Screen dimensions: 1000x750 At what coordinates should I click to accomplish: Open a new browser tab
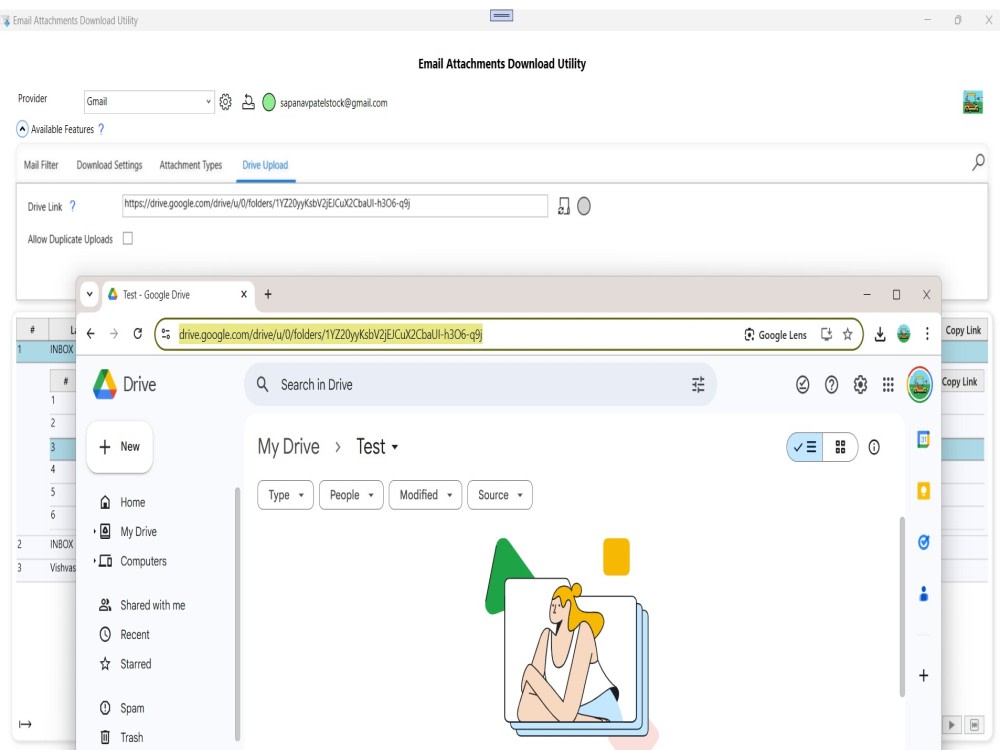[268, 294]
